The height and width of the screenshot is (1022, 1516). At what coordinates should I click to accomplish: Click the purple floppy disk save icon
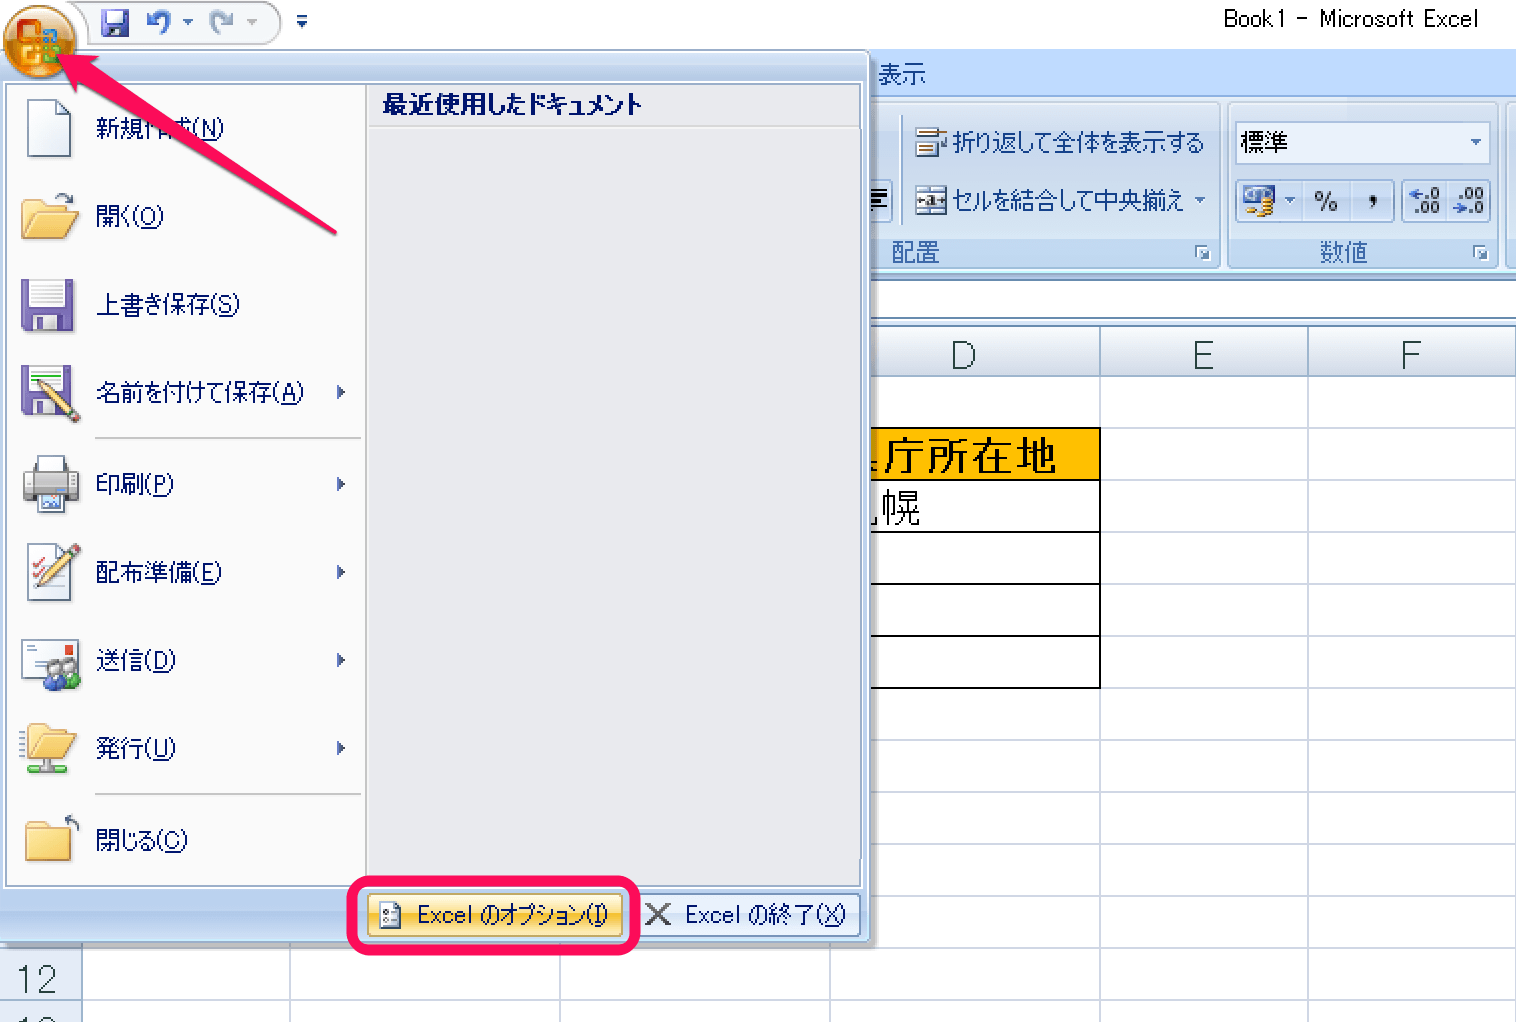48,305
